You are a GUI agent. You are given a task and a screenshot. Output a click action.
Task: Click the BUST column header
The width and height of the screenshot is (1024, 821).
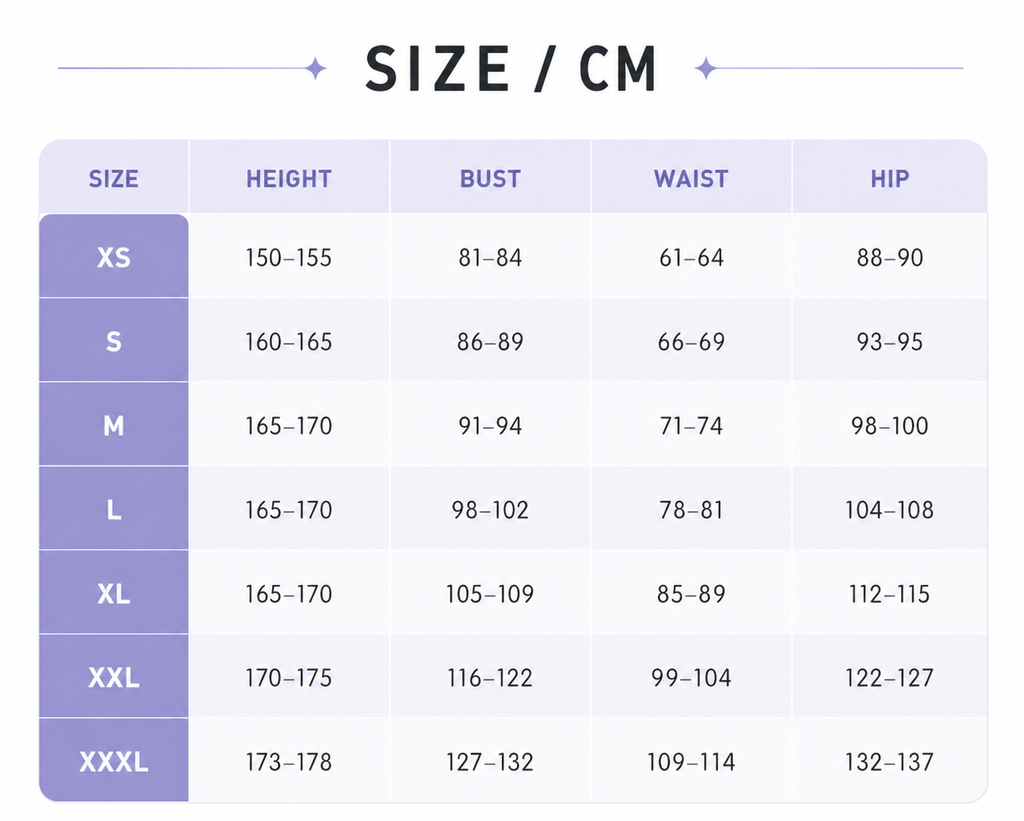point(490,179)
